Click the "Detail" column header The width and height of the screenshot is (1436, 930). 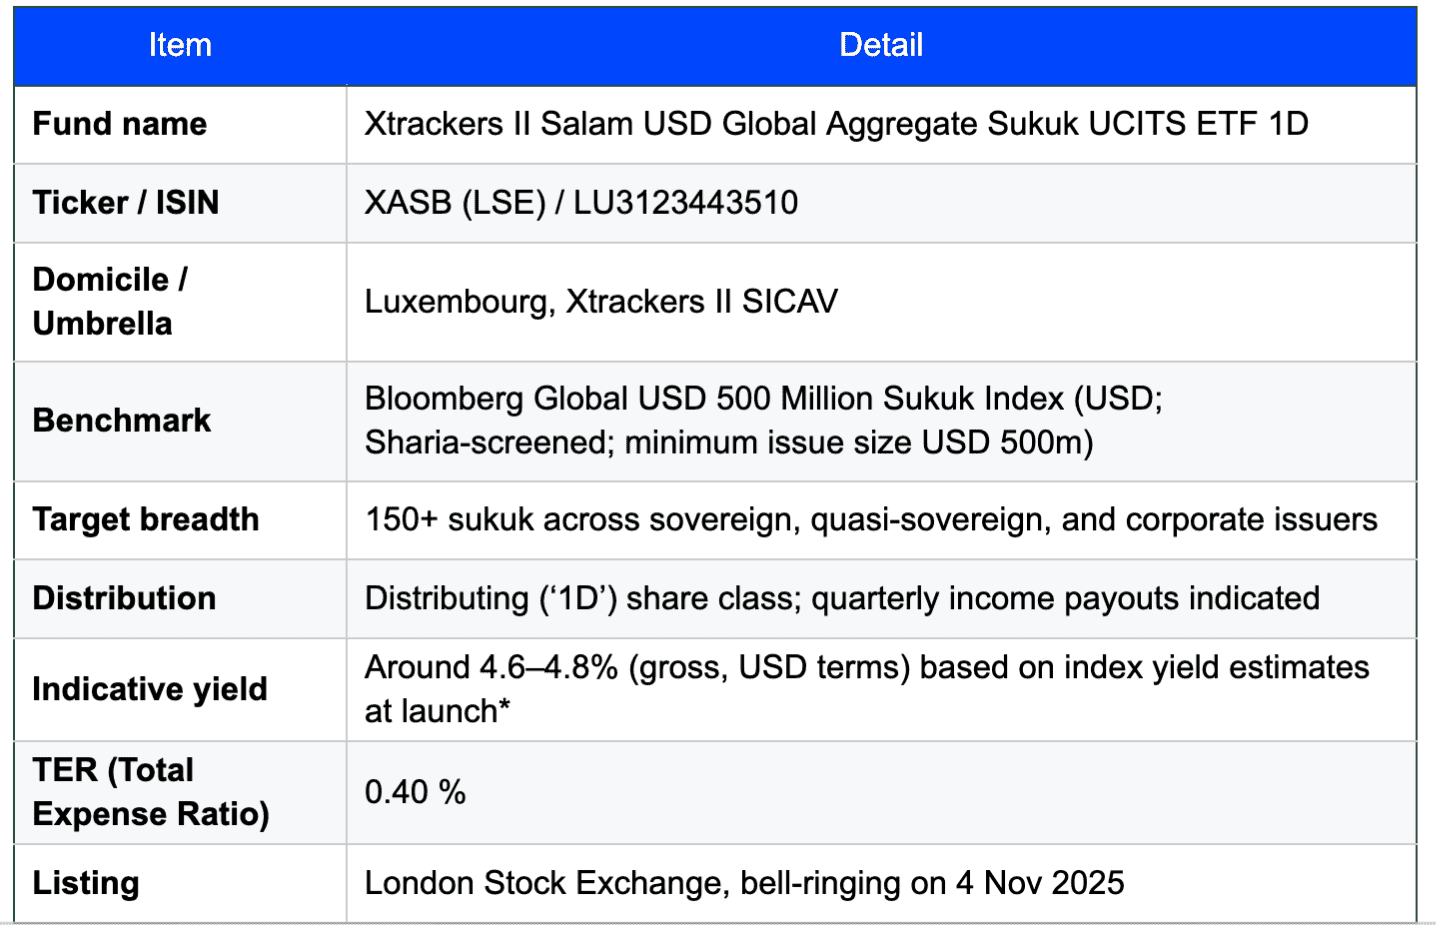(880, 45)
